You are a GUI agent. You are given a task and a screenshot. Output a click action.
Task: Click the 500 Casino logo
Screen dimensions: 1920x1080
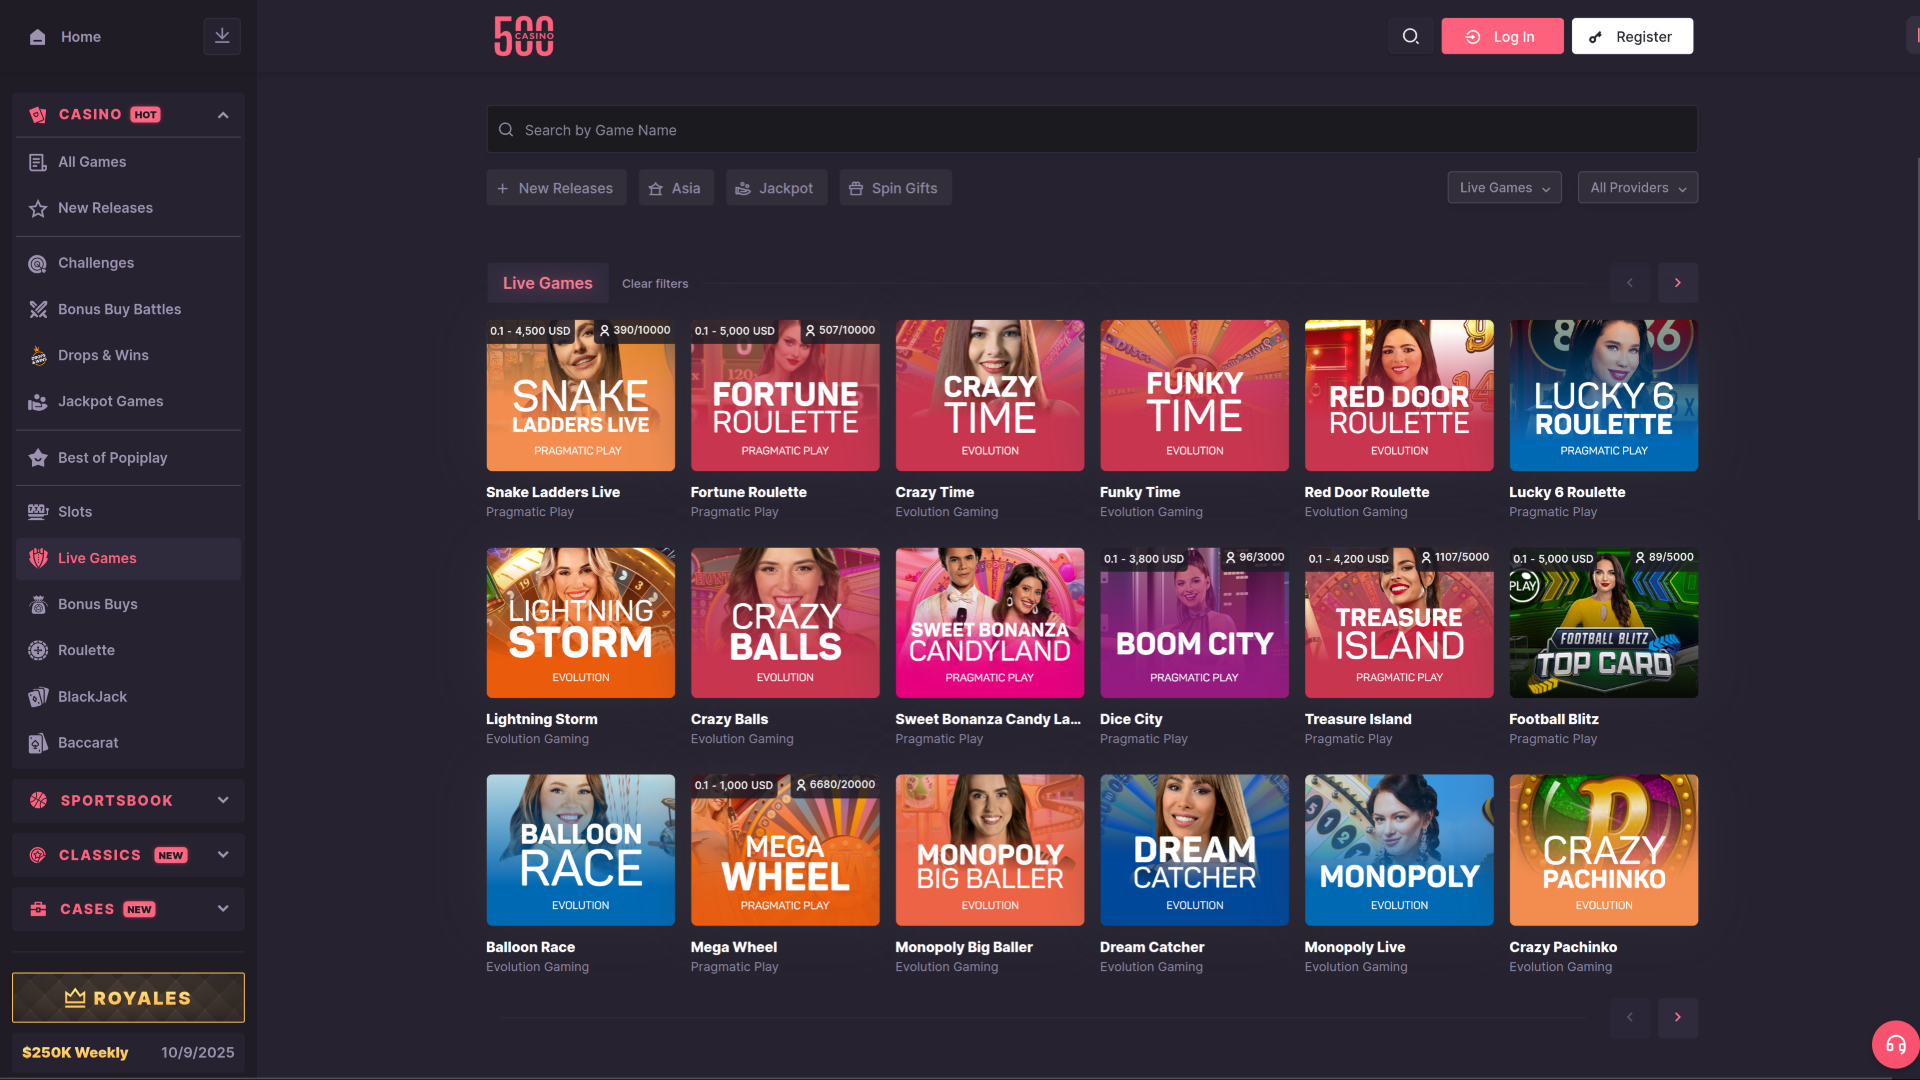click(x=524, y=36)
